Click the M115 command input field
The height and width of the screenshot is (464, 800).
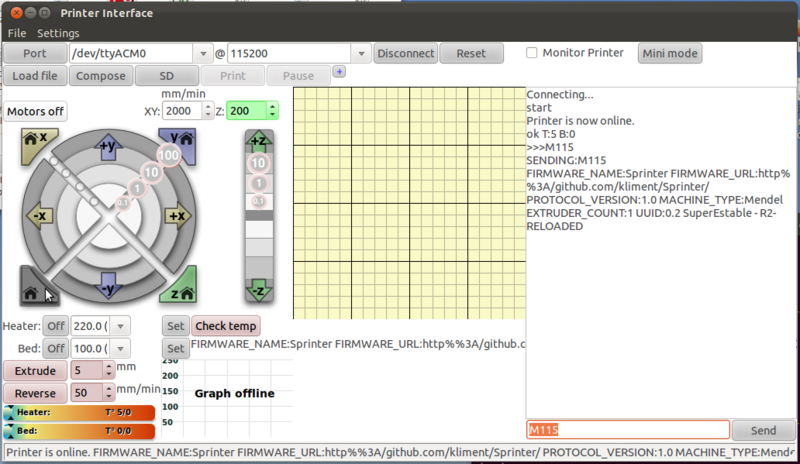tap(625, 430)
